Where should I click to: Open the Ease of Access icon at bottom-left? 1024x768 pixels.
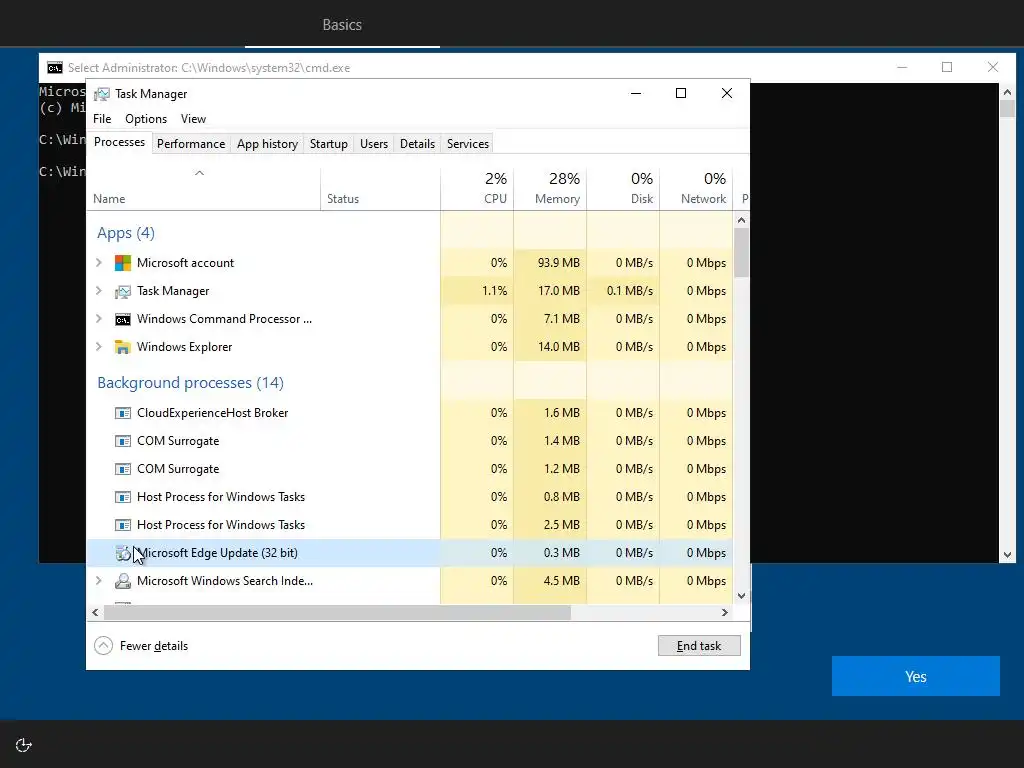coord(24,745)
